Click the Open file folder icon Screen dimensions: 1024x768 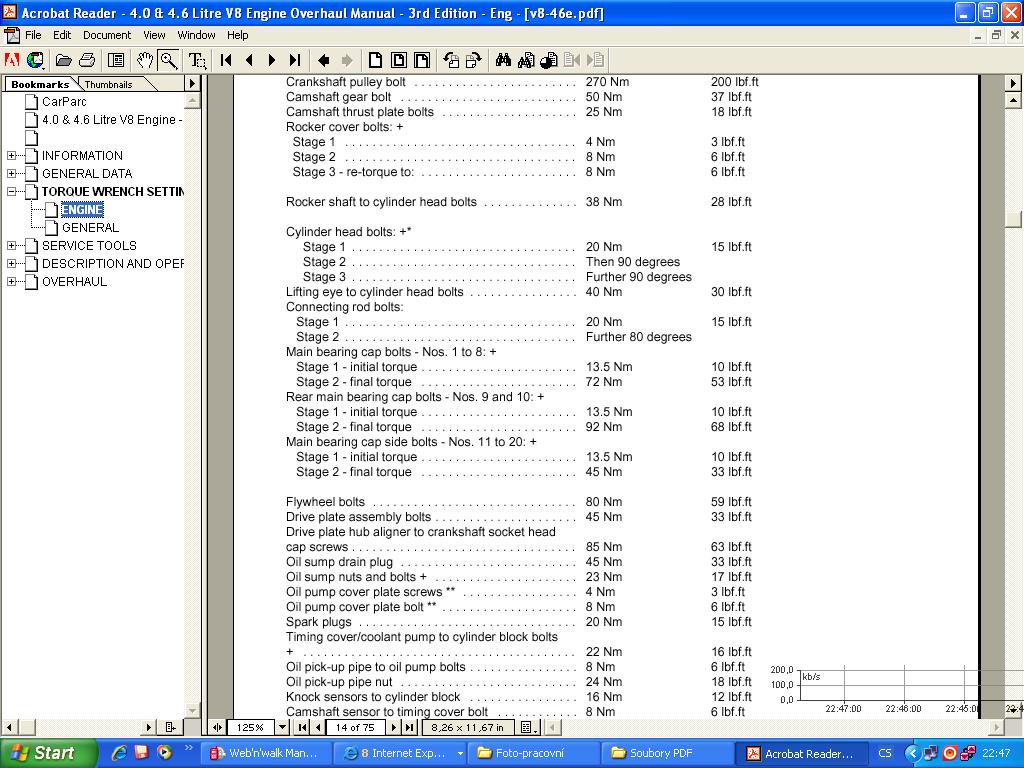pos(64,60)
